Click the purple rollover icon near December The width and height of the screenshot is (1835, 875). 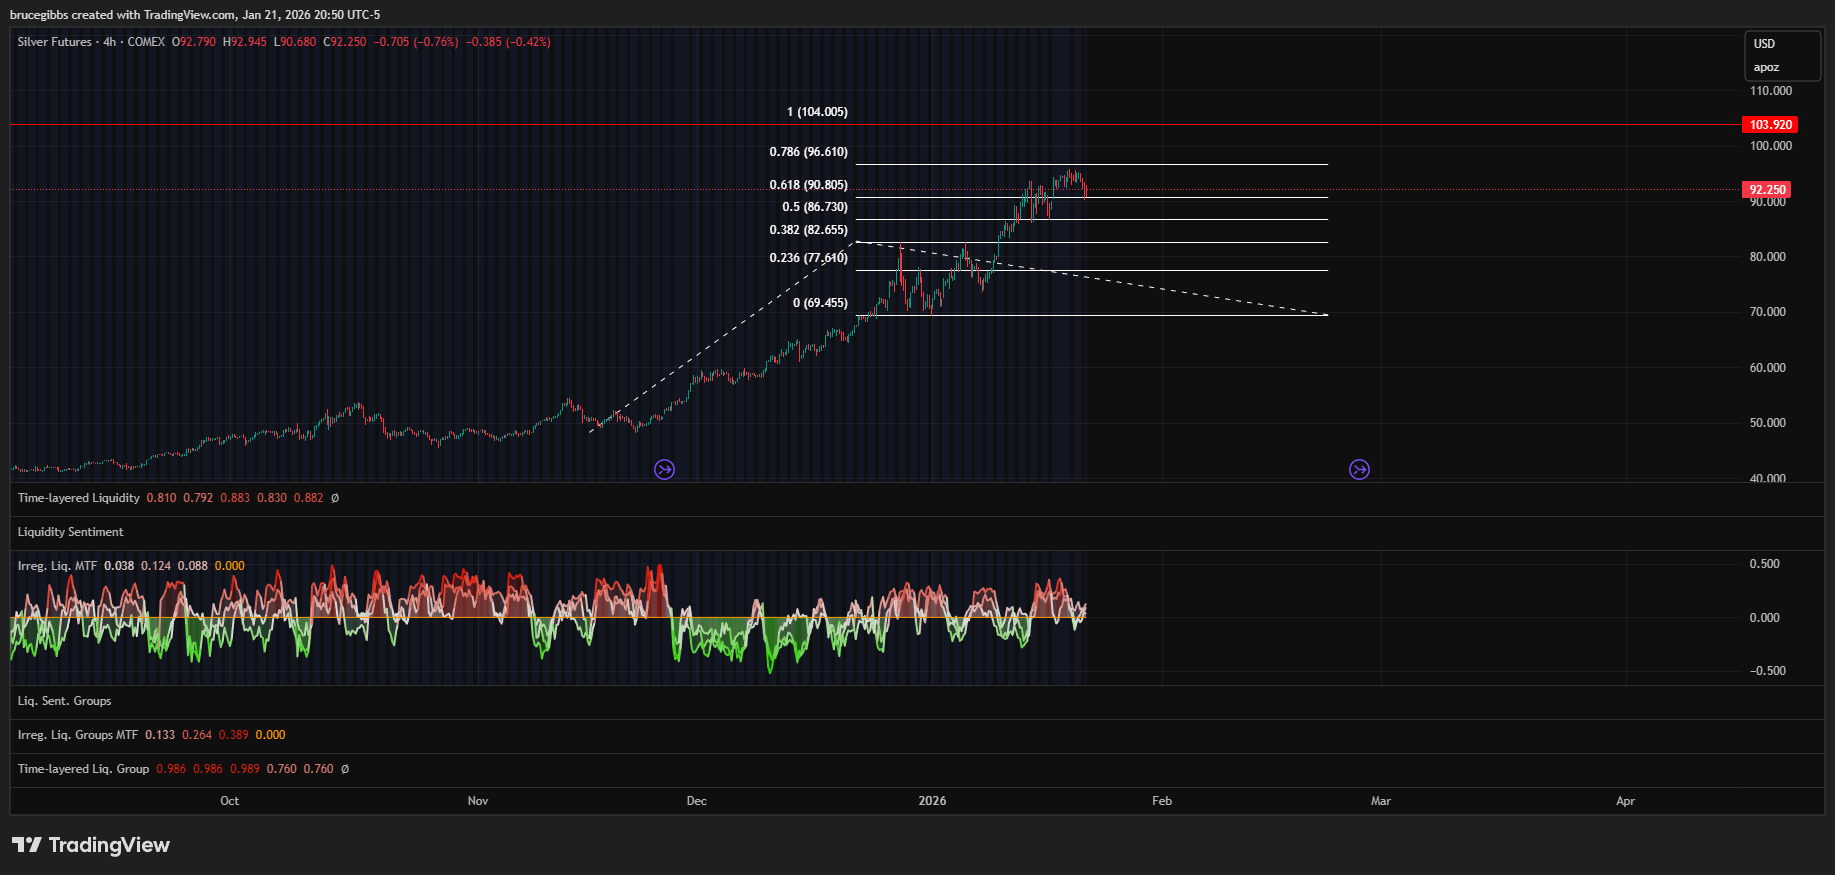tap(664, 470)
